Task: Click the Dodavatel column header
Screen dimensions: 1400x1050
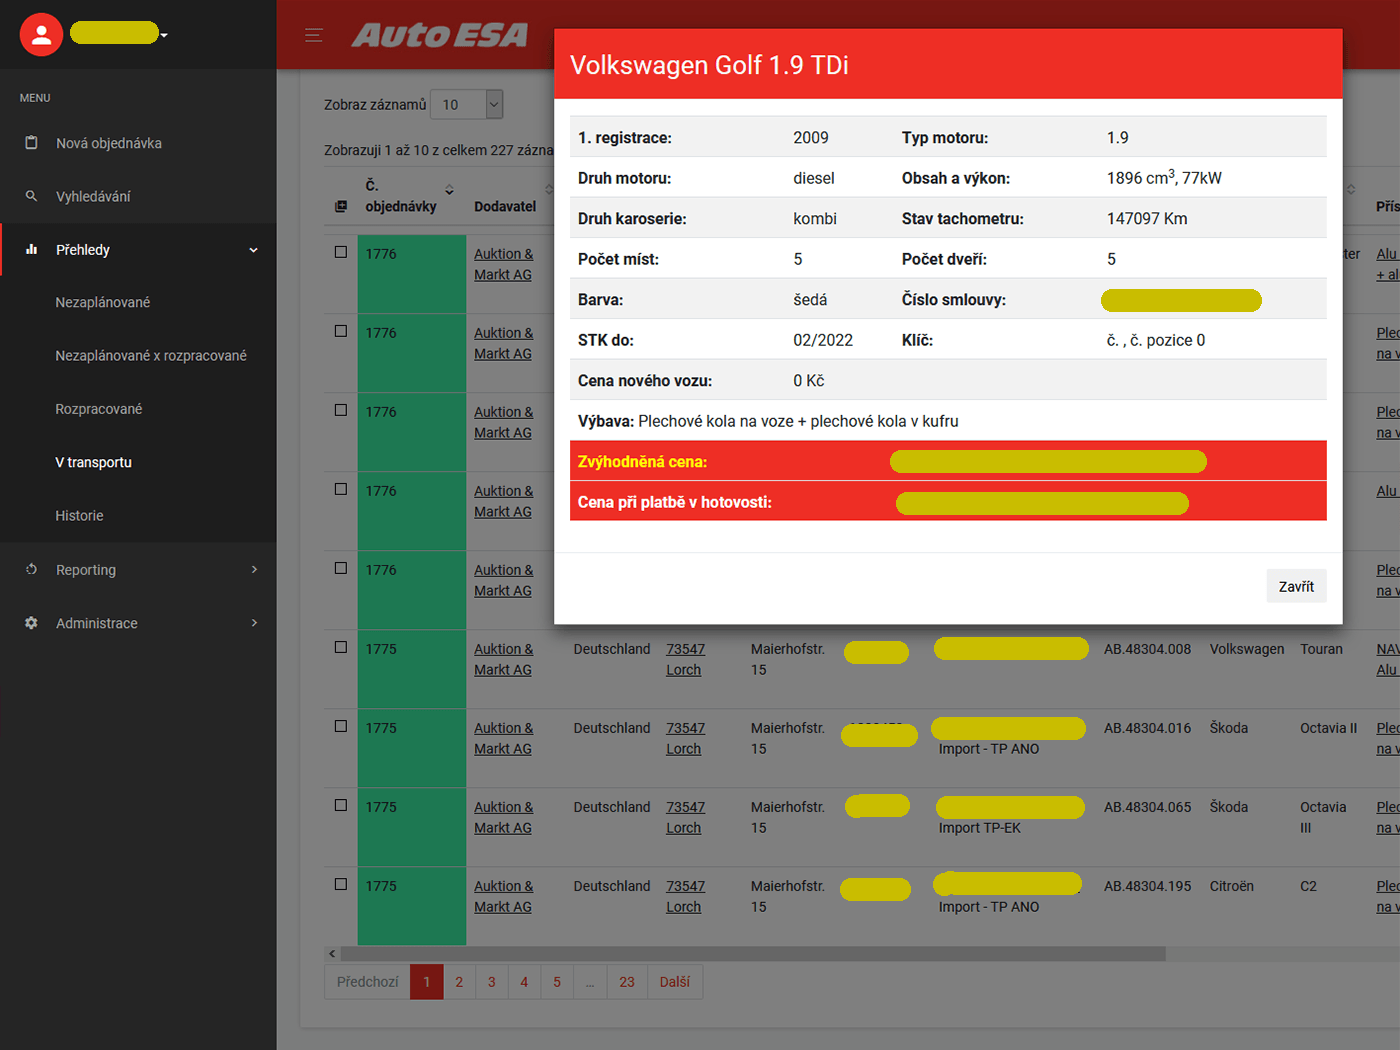Action: (505, 206)
